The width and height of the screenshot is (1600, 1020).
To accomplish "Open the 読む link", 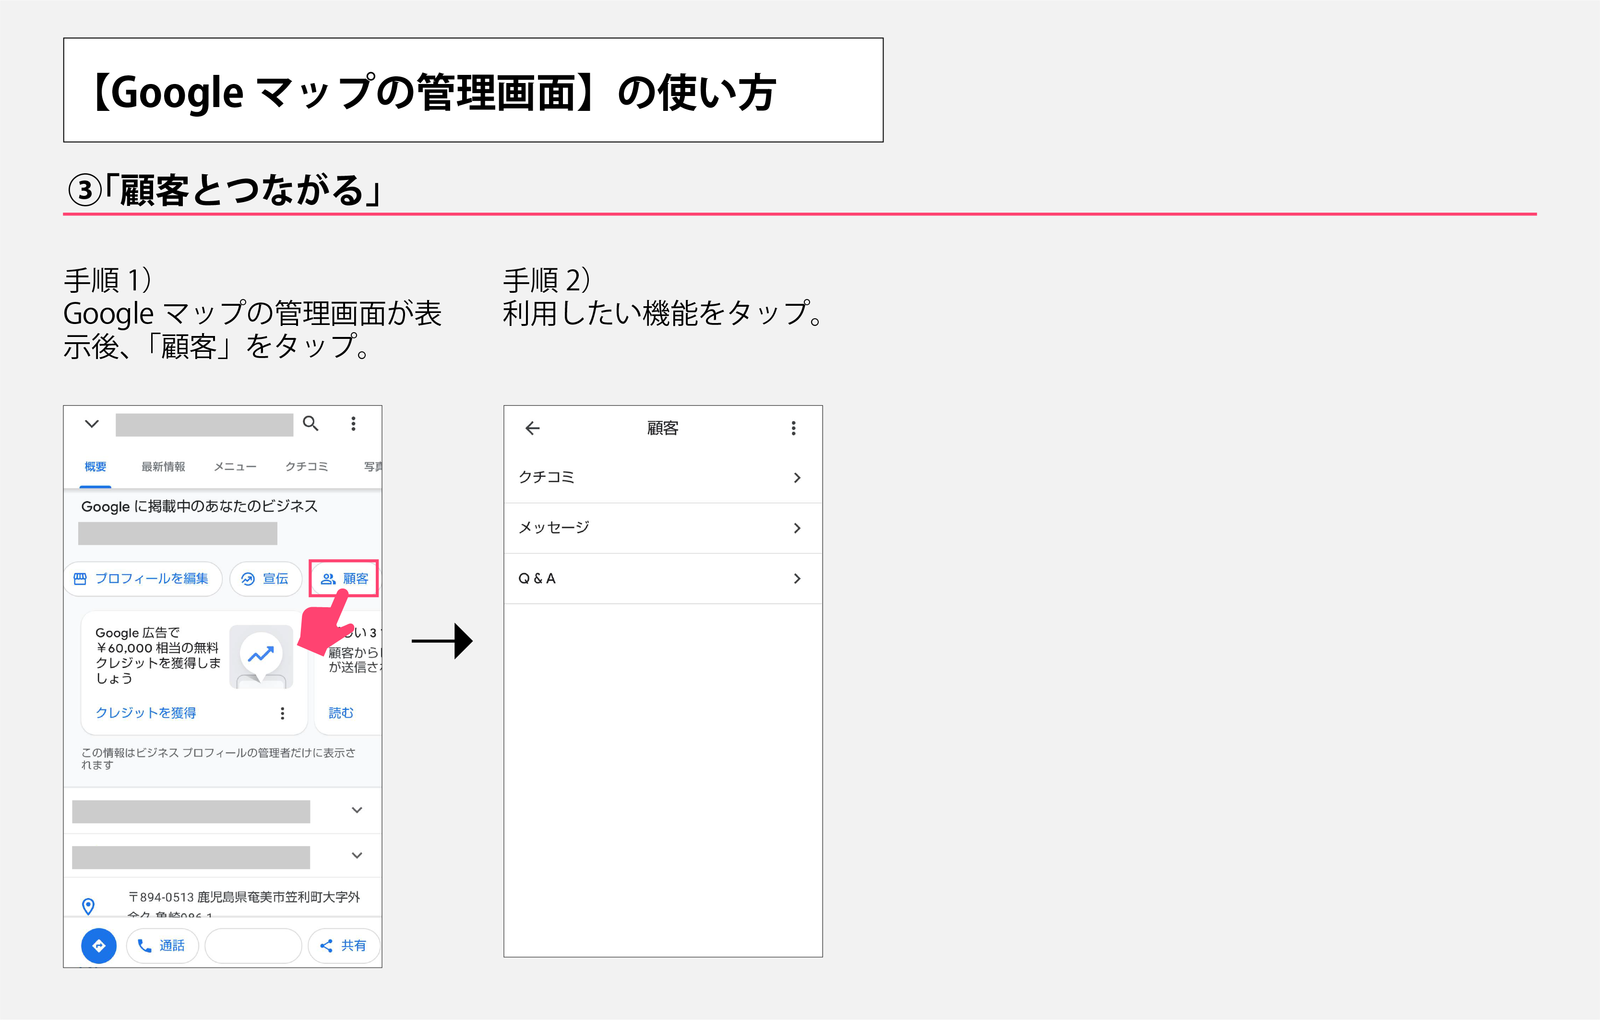I will pos(341,713).
